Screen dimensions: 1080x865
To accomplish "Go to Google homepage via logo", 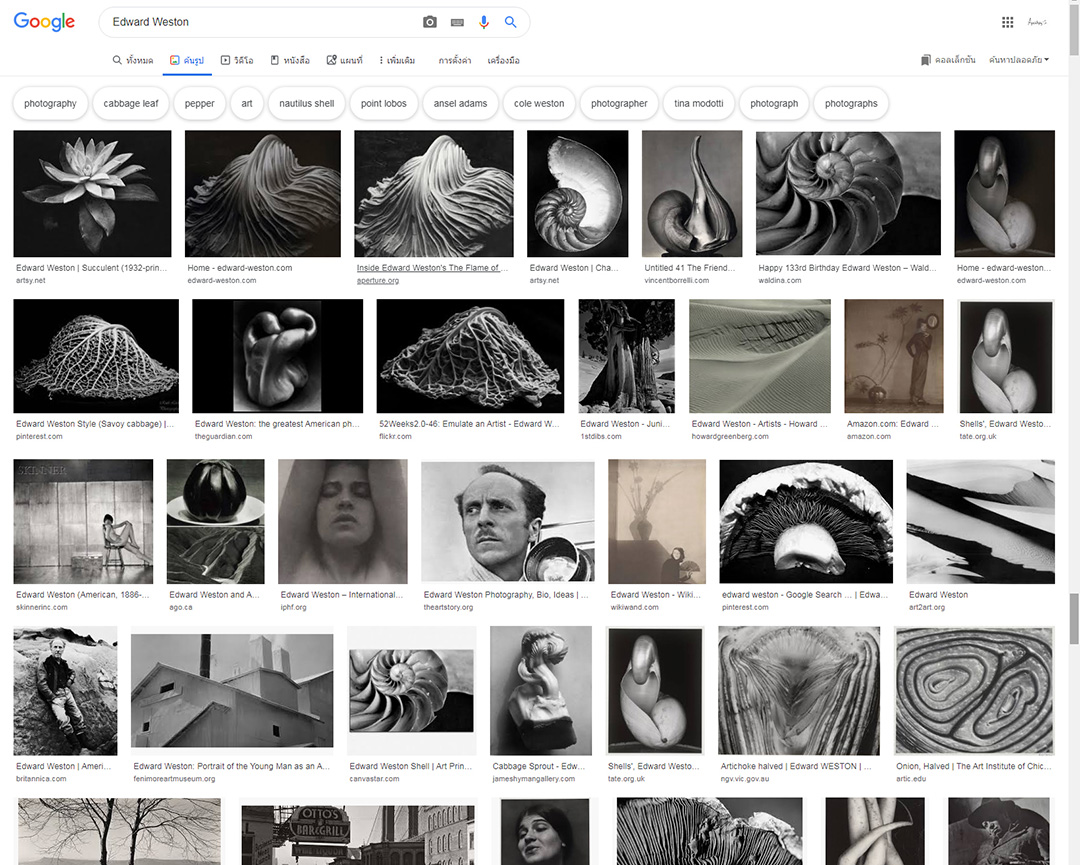I will click(x=44, y=22).
